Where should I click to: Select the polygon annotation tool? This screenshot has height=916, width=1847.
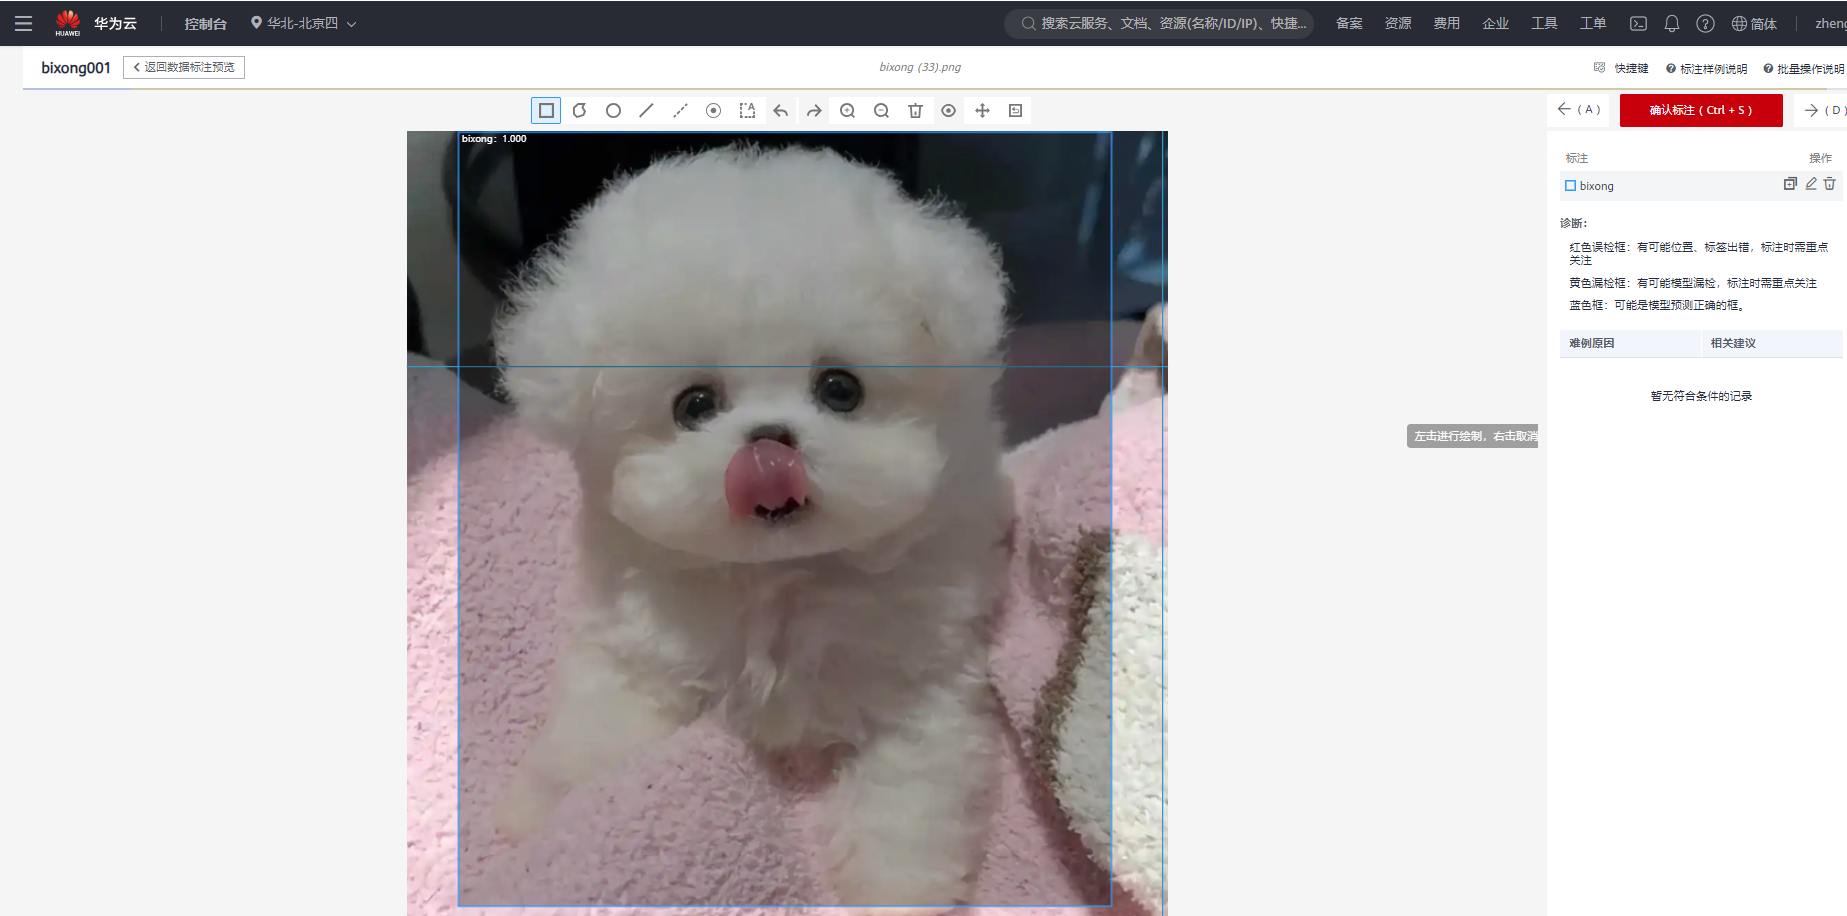[x=580, y=111]
